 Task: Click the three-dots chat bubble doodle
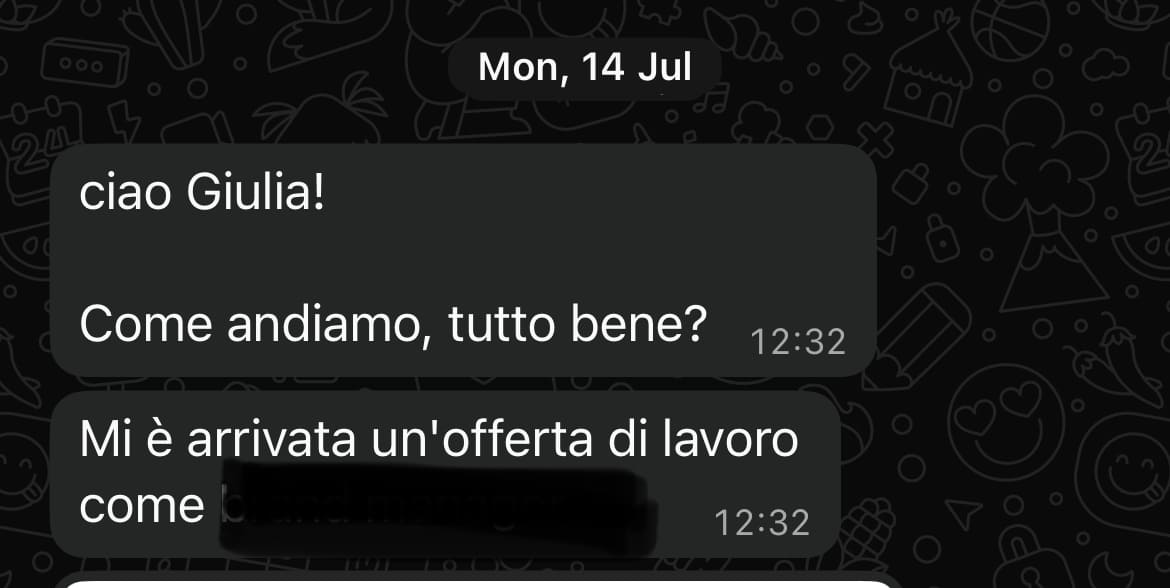click(85, 63)
